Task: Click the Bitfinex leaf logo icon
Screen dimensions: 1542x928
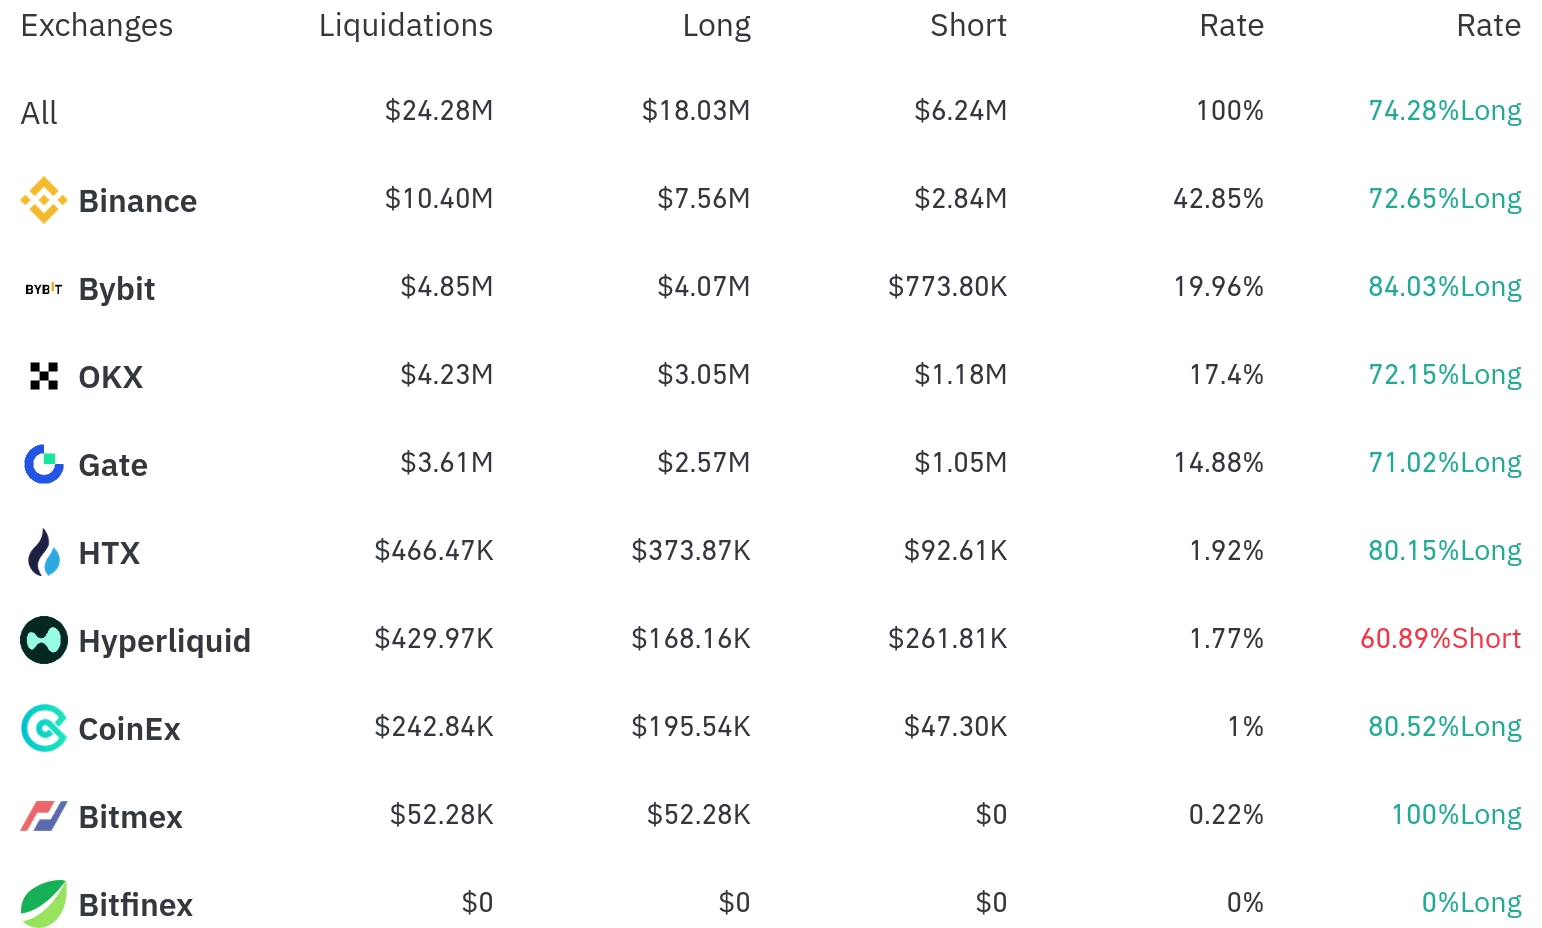Action: click(43, 904)
